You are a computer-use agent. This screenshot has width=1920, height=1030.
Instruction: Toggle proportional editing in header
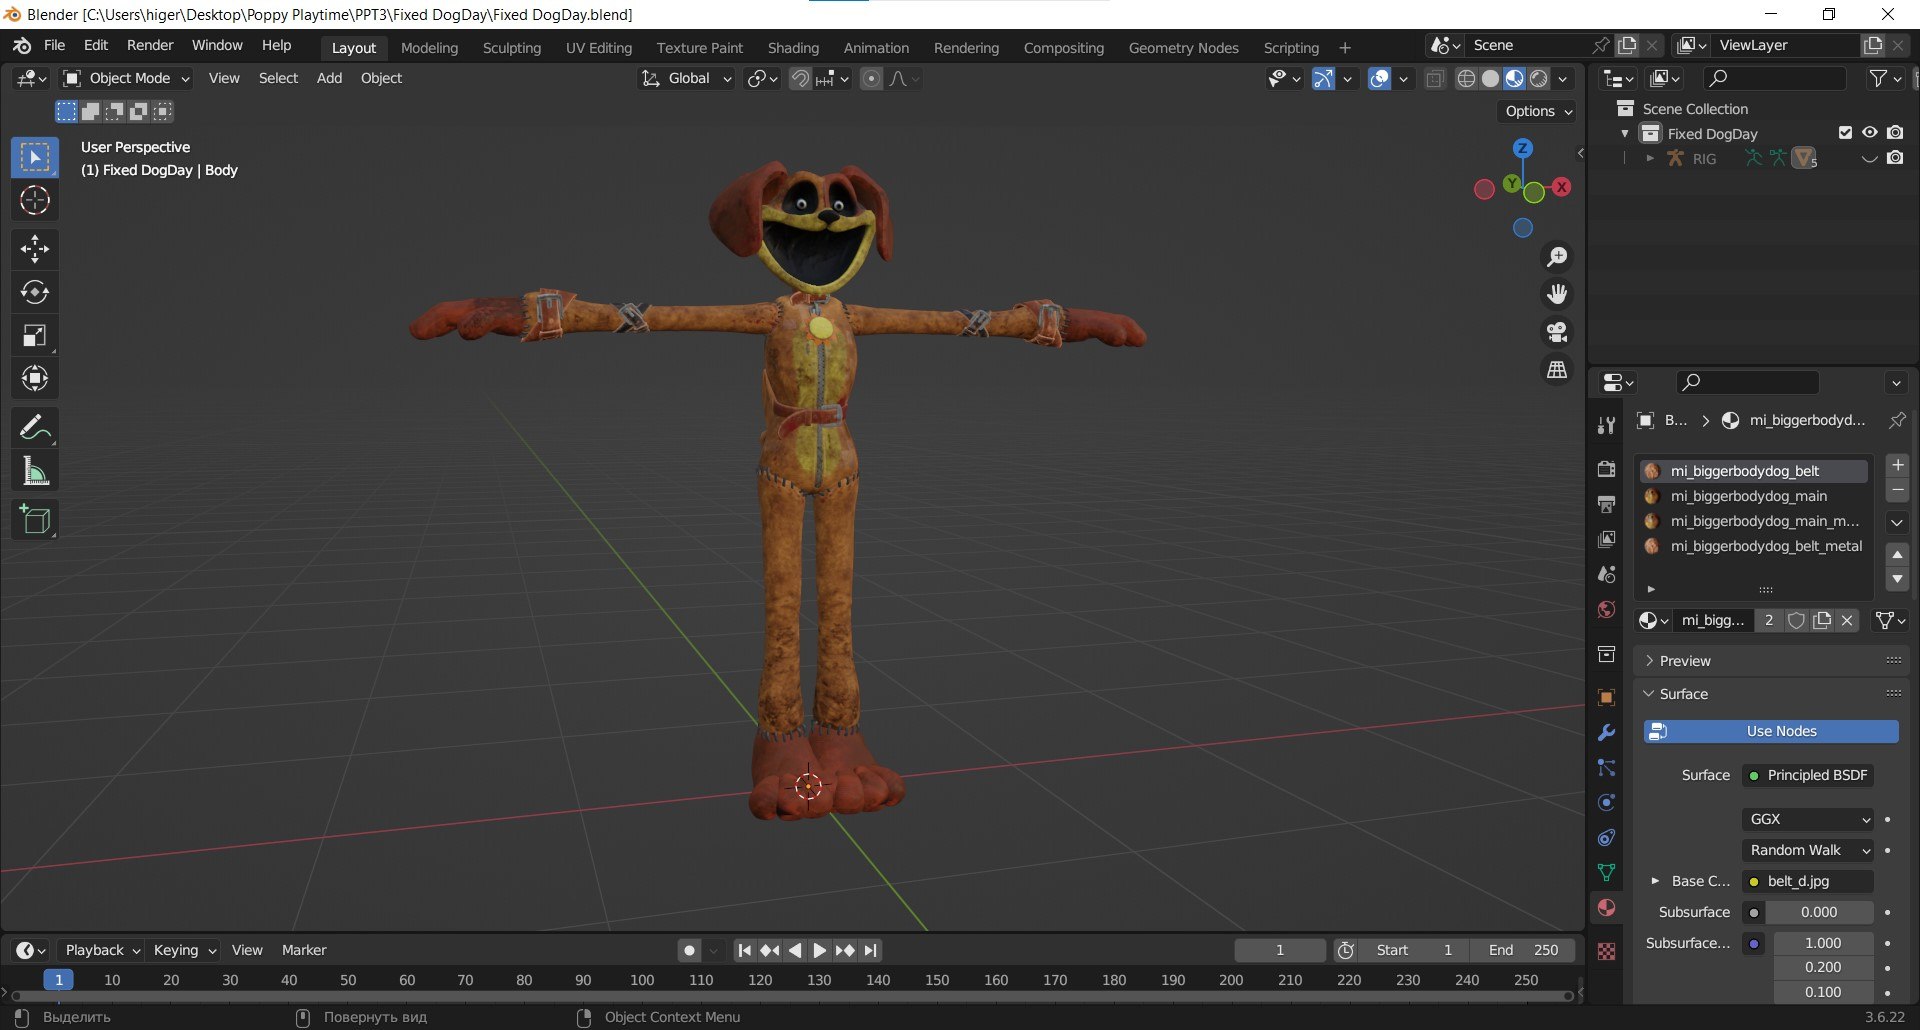pos(872,79)
